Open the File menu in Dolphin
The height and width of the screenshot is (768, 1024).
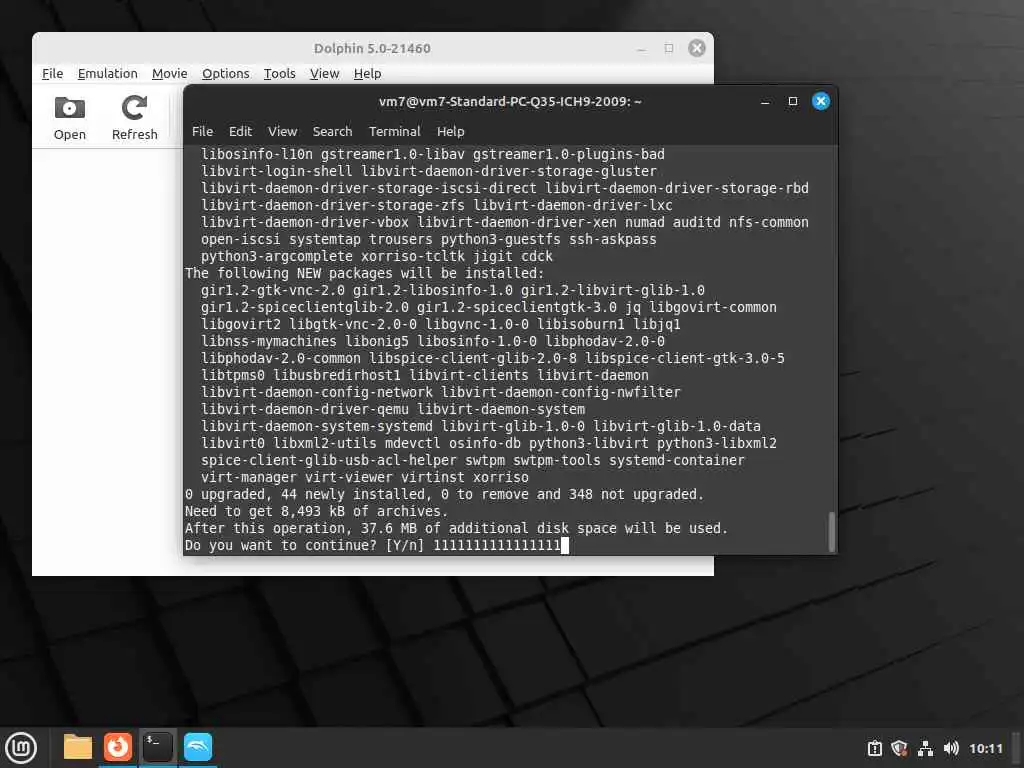[x=52, y=74]
